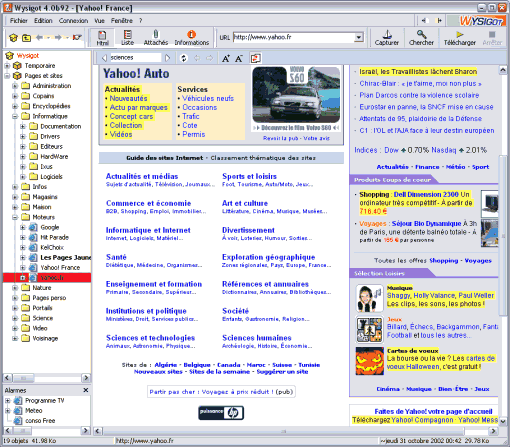Select the Programme TV alarm
Image resolution: width=510 pixels, height=447 pixels.
tap(45, 400)
